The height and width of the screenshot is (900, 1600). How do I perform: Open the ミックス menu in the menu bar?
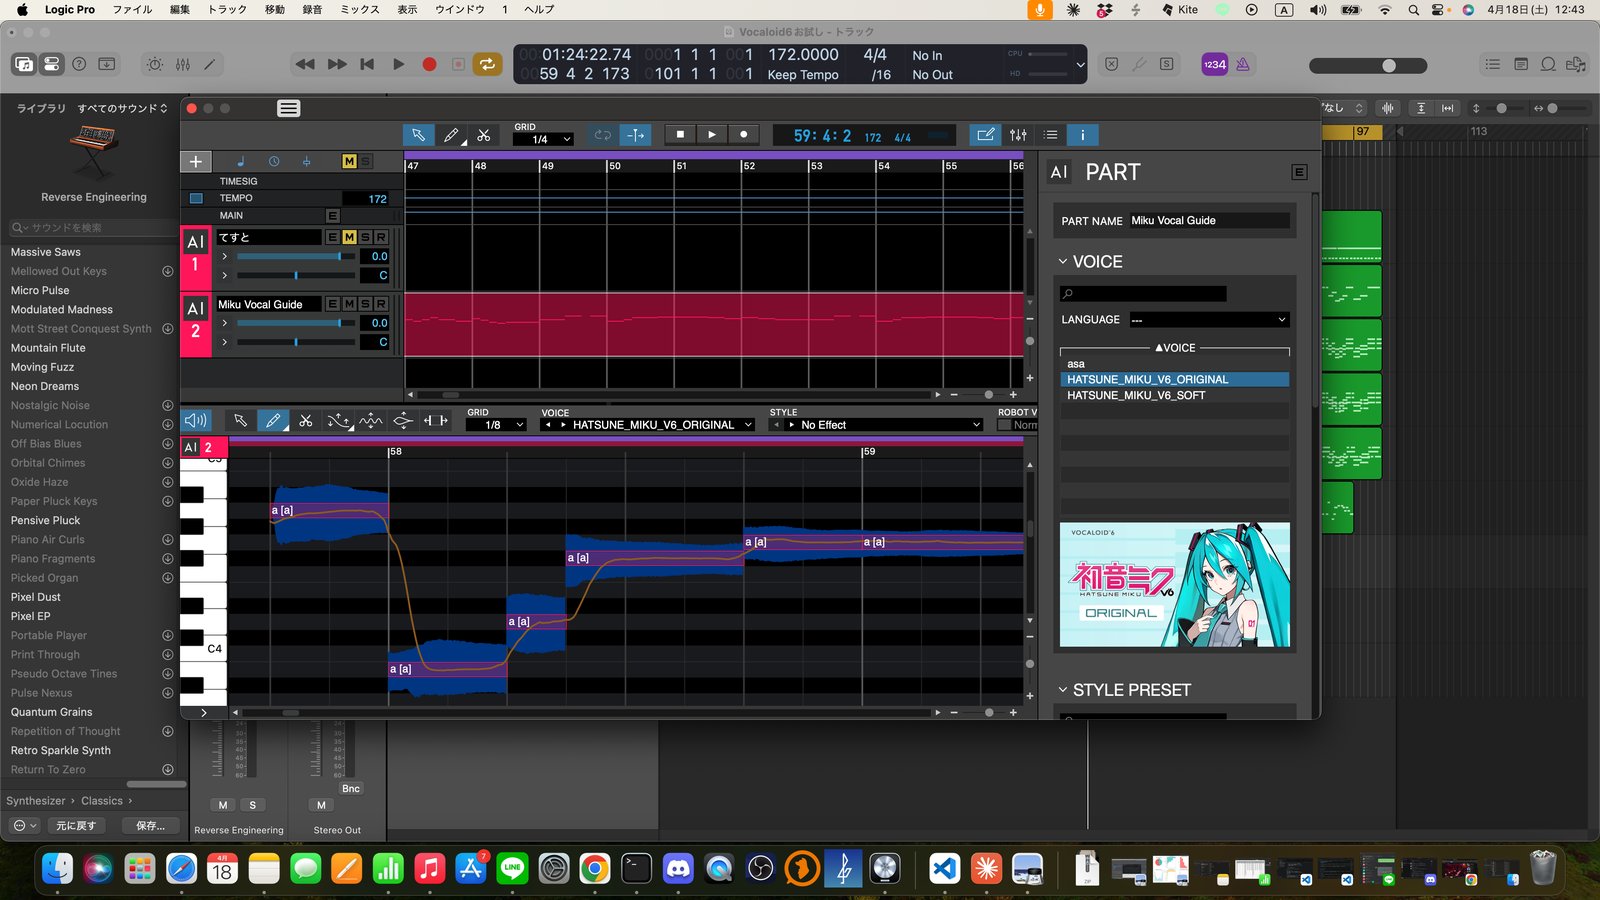pyautogui.click(x=358, y=9)
